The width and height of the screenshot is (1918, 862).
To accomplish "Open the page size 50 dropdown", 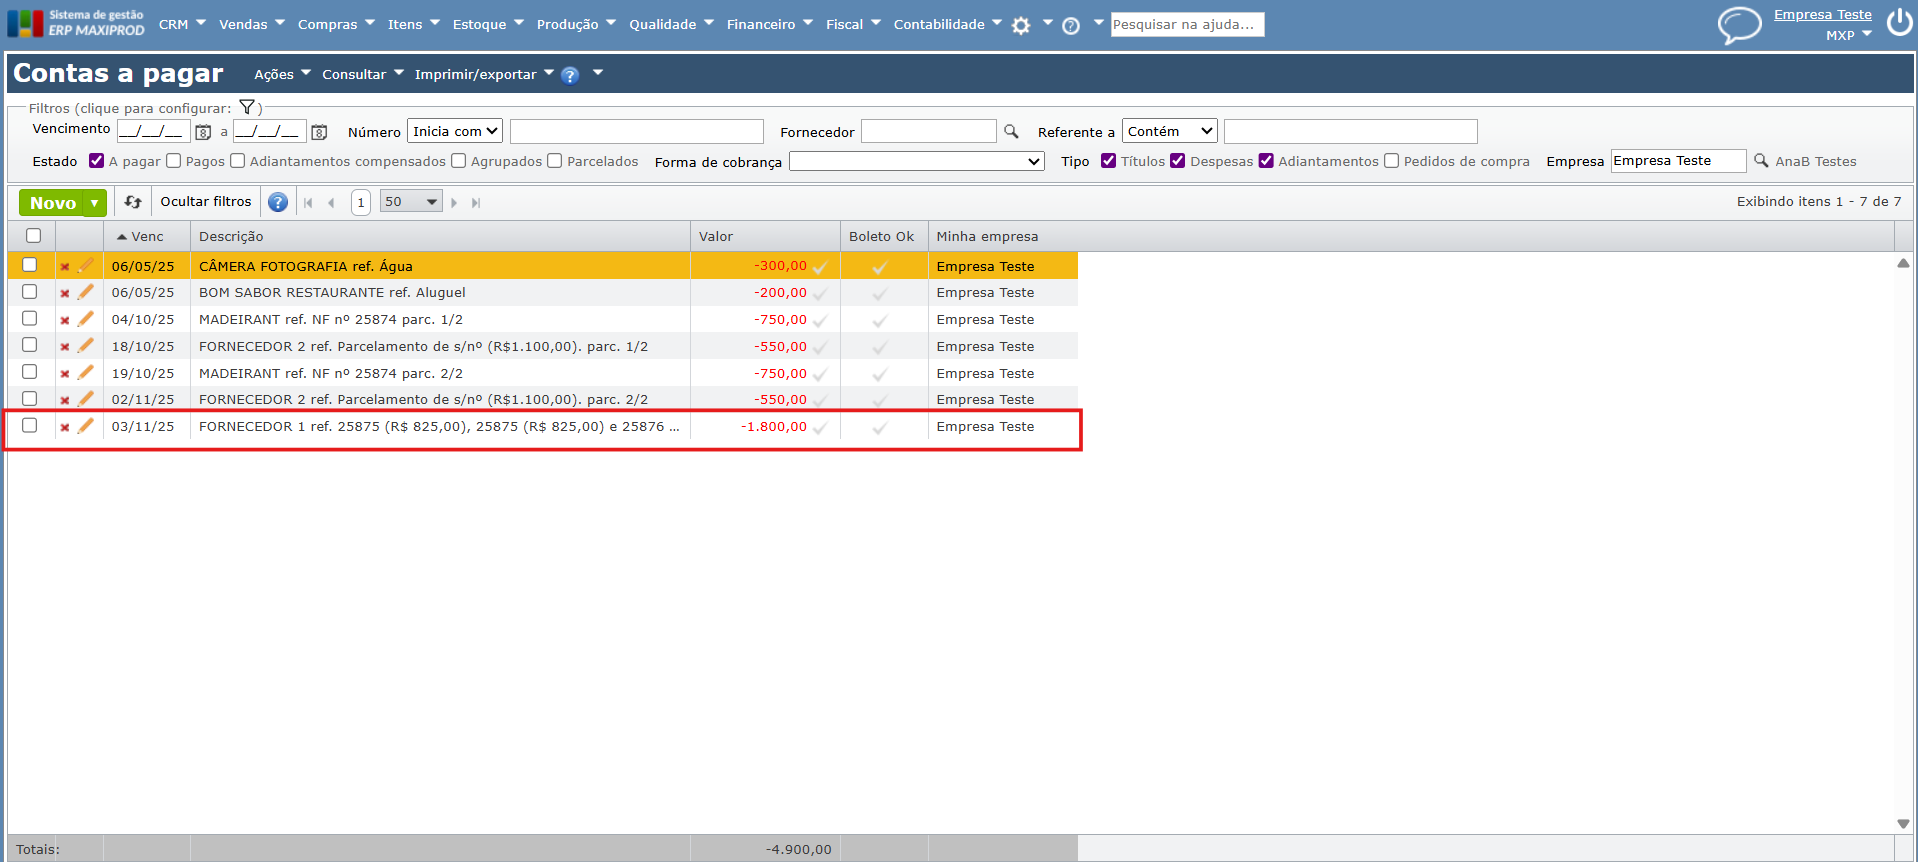I will 411,202.
